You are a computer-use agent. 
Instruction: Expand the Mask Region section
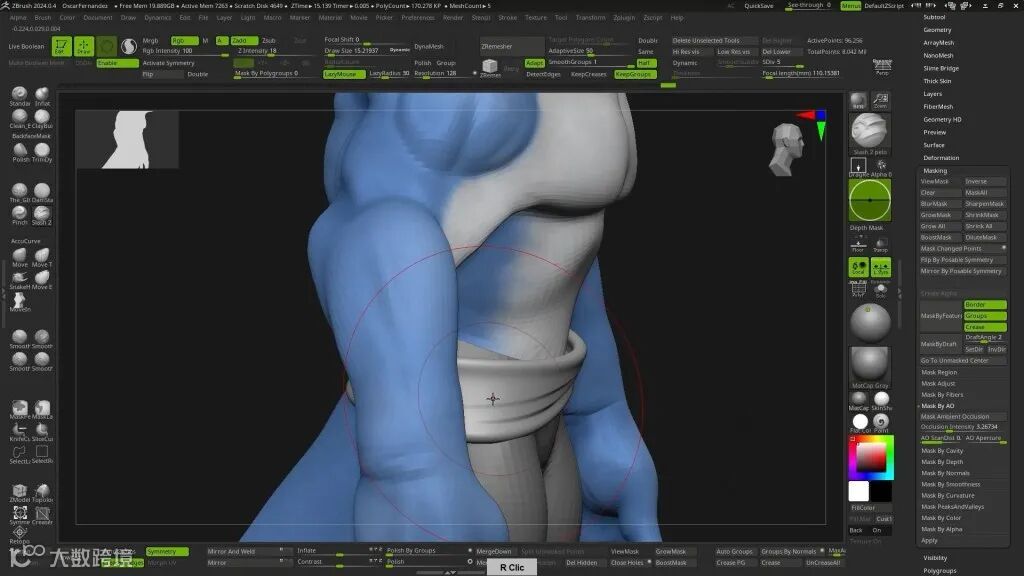point(939,372)
